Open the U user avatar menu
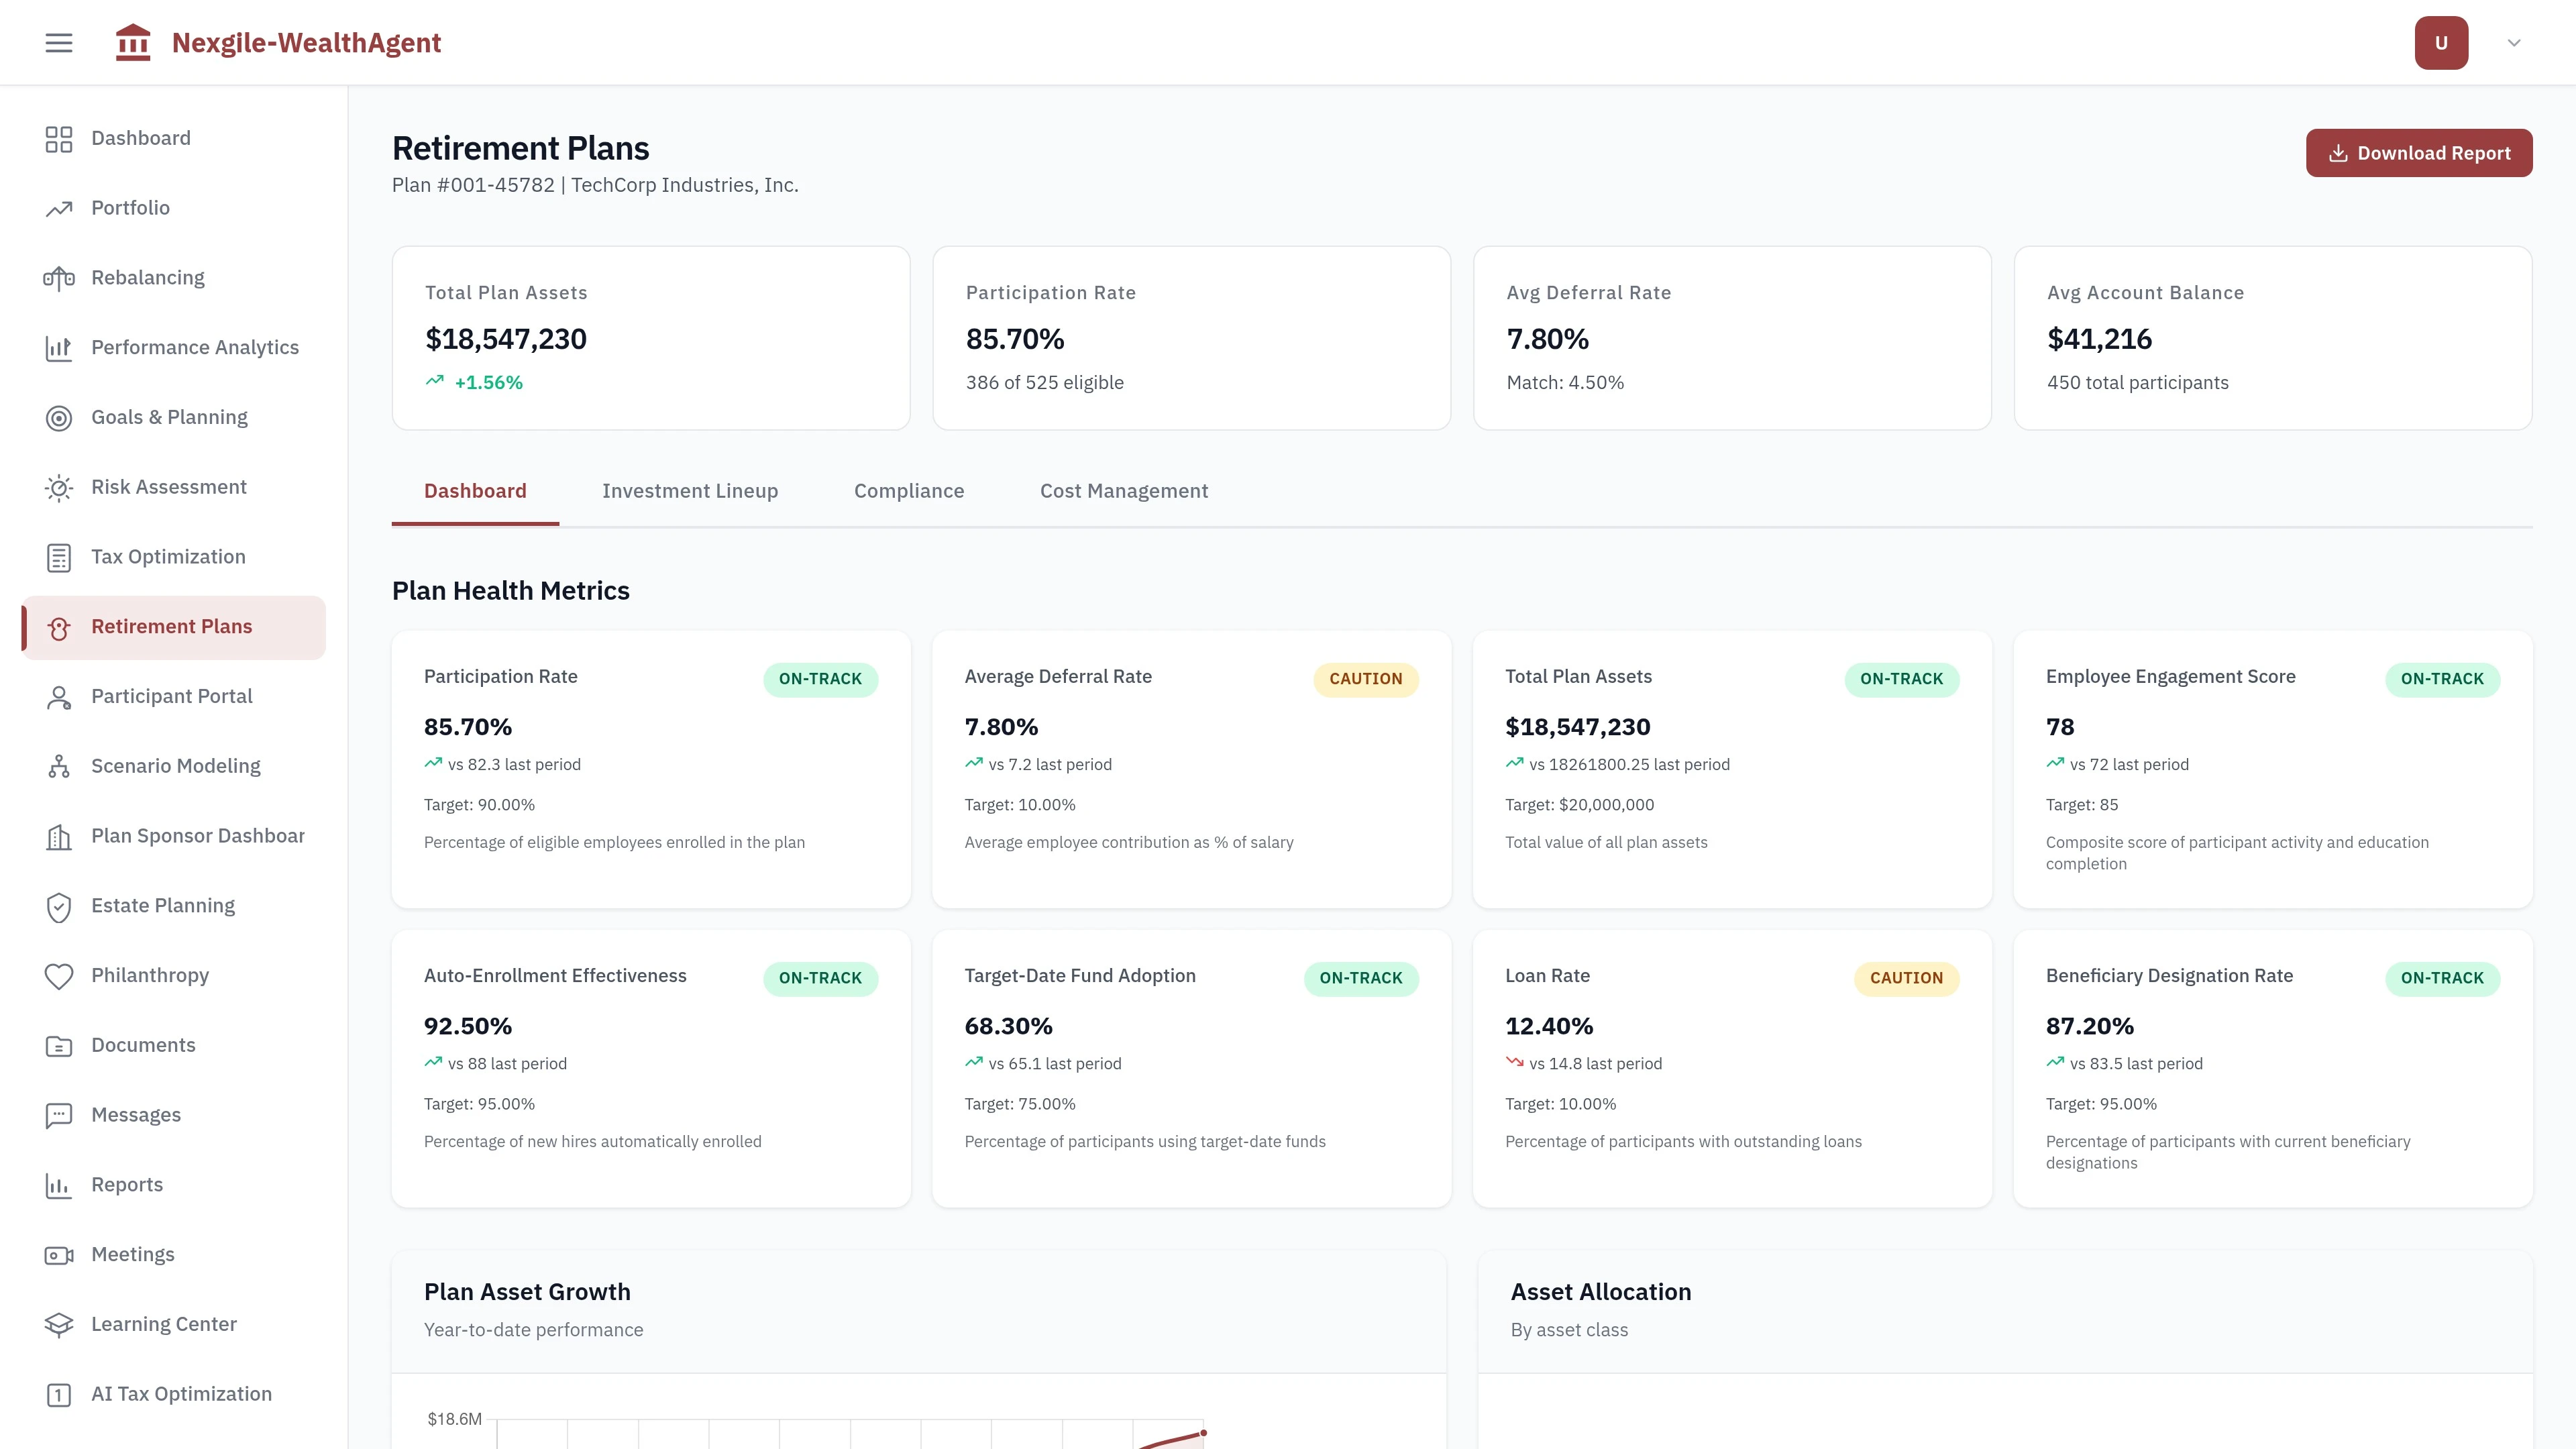The image size is (2576, 1449). (2441, 43)
